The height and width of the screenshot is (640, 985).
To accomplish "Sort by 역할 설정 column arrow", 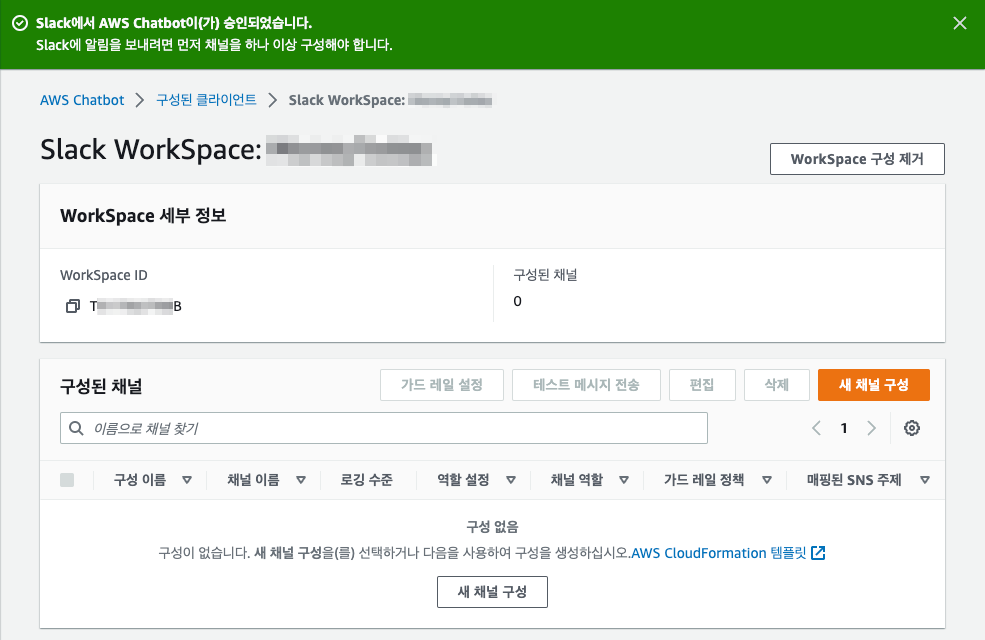I will point(511,480).
